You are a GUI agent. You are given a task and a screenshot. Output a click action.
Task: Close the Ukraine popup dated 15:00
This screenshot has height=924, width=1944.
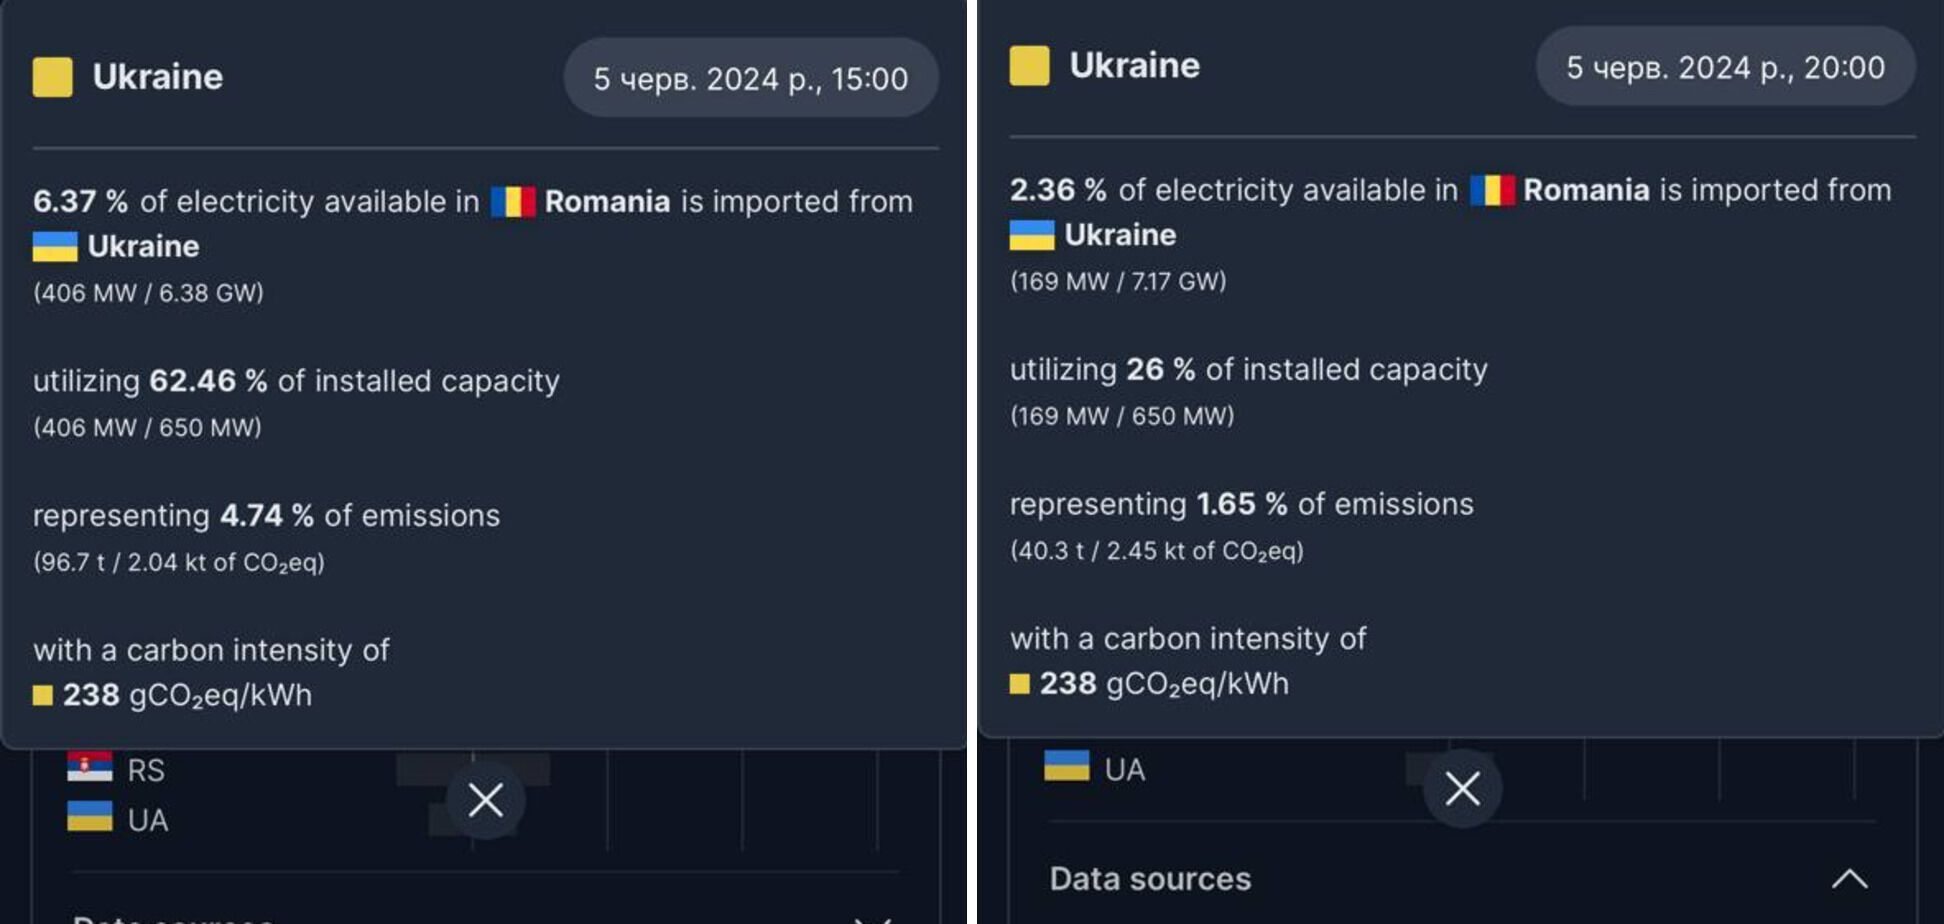point(486,800)
